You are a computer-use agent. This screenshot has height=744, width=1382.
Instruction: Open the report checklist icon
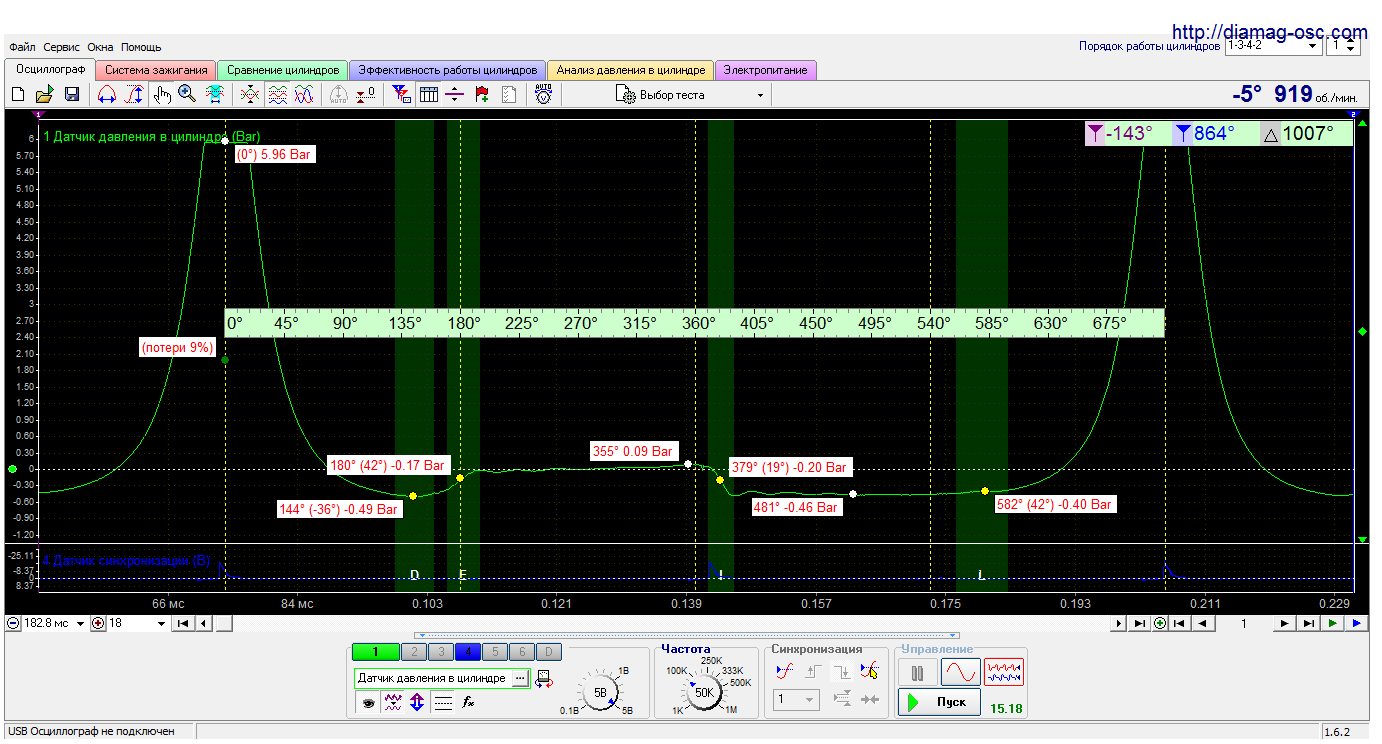click(x=508, y=95)
